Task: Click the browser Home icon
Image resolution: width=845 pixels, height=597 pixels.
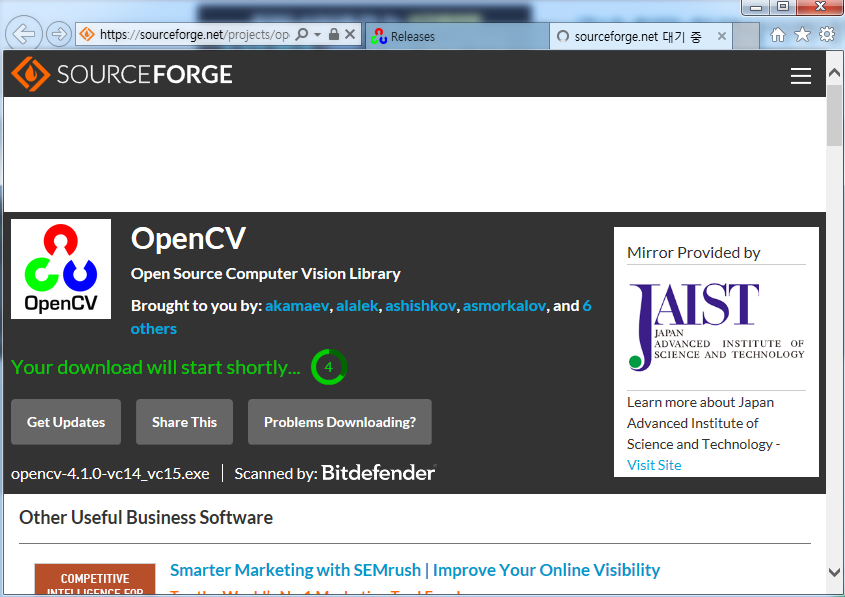Action: pos(778,35)
